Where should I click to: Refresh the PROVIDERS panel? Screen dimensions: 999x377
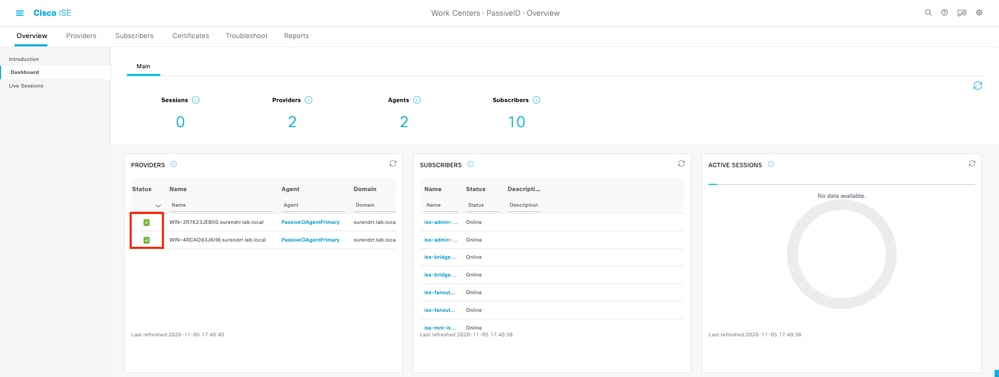[x=392, y=164]
